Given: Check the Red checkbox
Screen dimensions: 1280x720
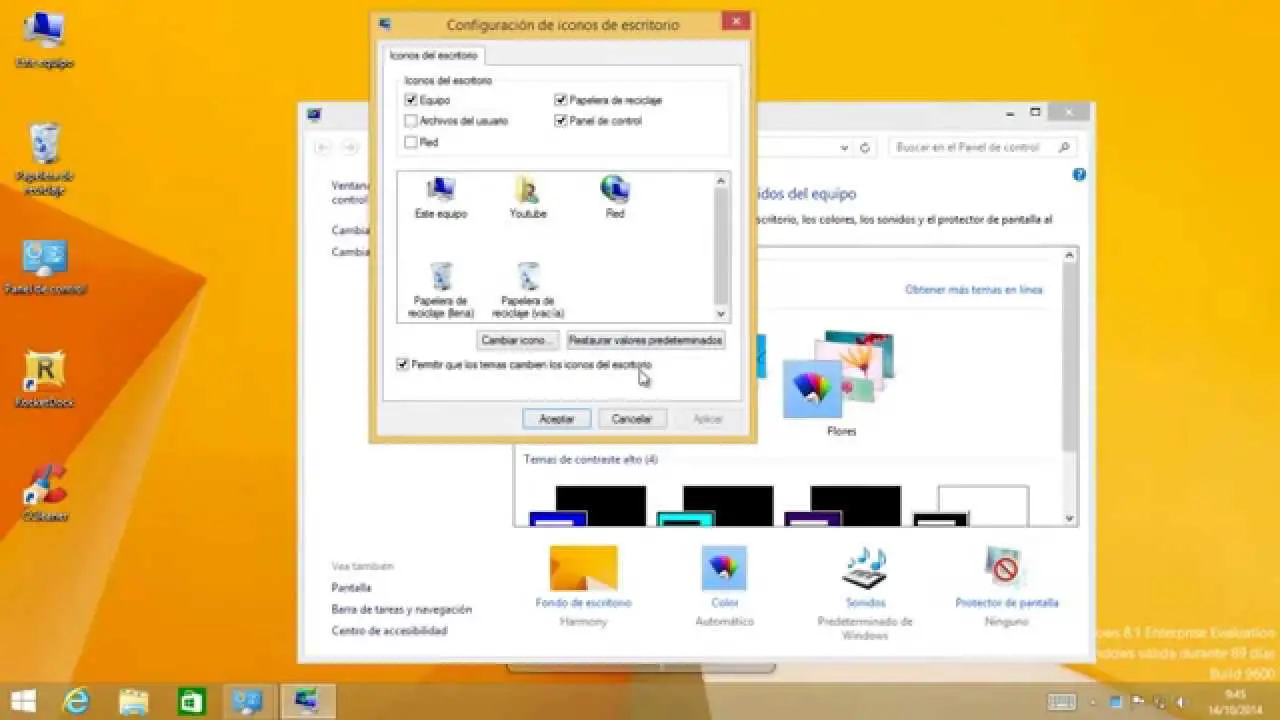Looking at the screenshot, I should 411,142.
